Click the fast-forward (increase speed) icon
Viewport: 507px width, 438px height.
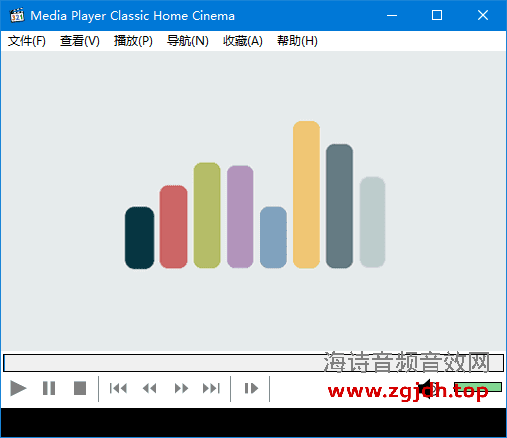pyautogui.click(x=181, y=388)
